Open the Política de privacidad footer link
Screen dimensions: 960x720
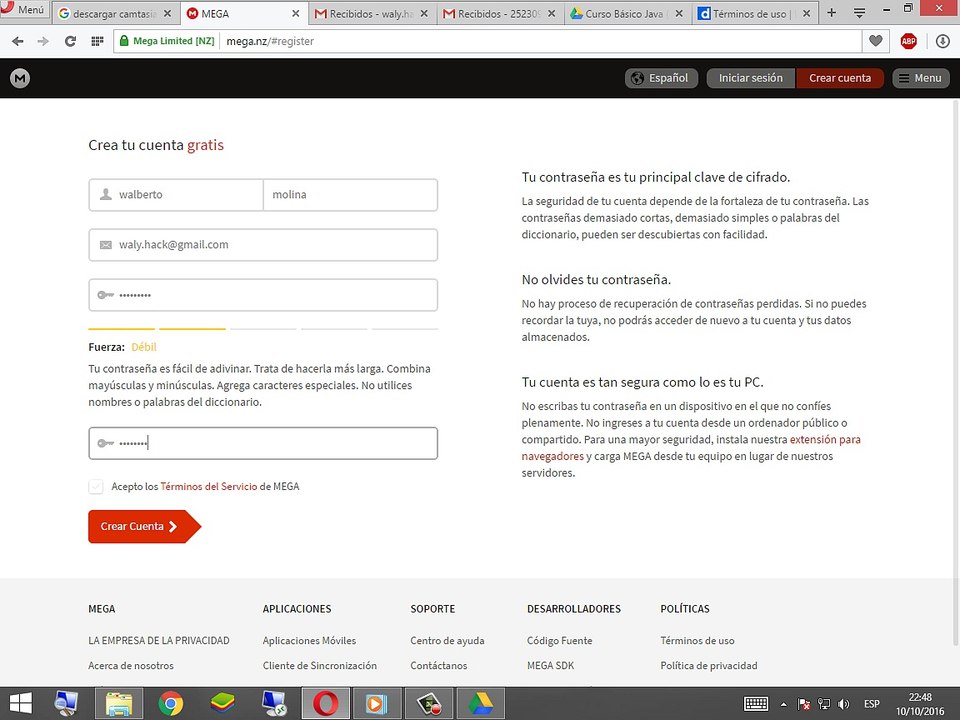tap(708, 666)
